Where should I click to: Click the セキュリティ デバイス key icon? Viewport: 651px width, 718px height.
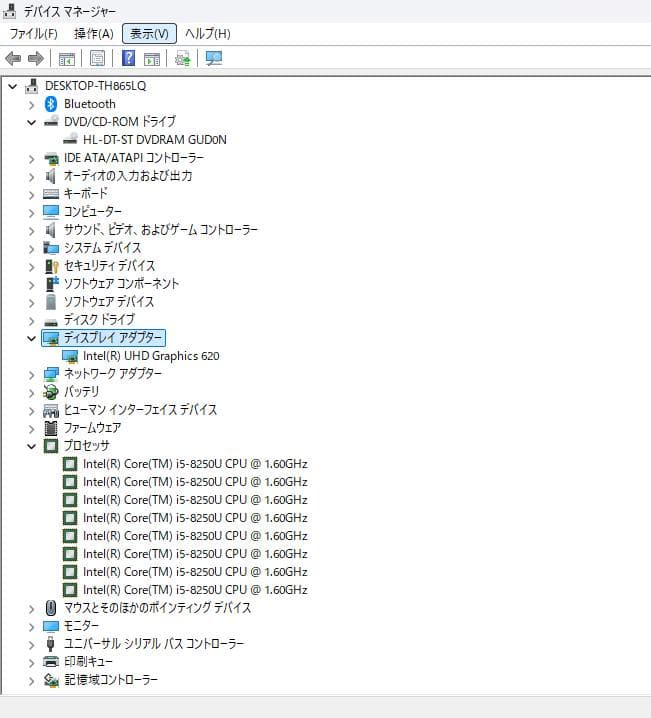51,266
